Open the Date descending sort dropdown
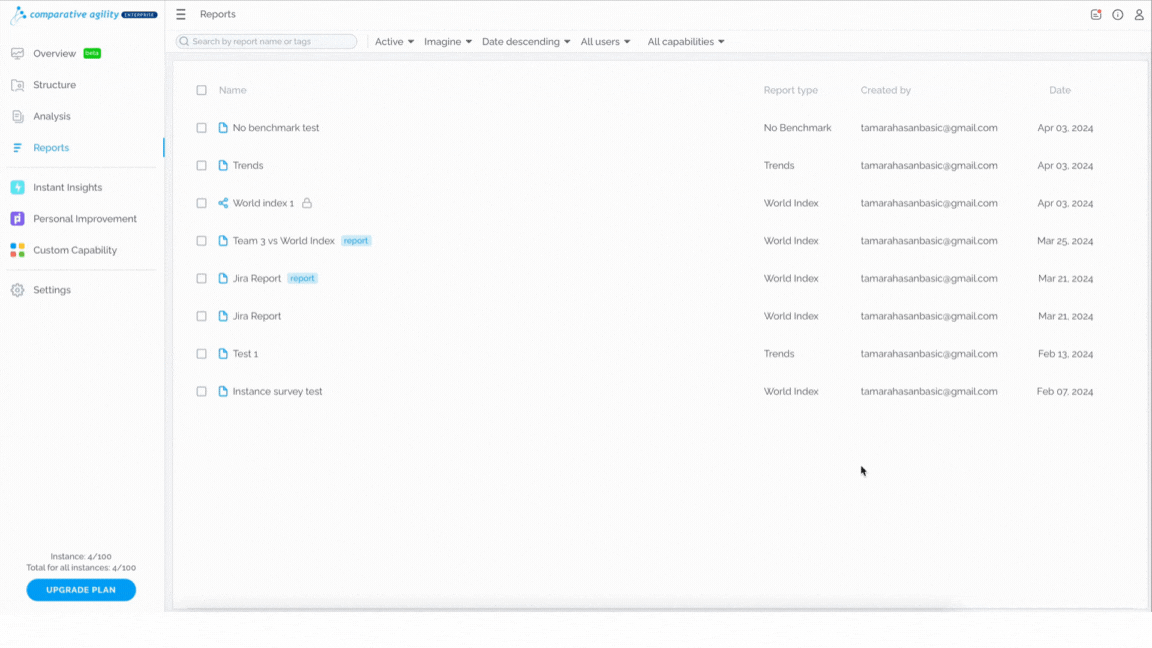This screenshot has height=648, width=1152. [526, 42]
